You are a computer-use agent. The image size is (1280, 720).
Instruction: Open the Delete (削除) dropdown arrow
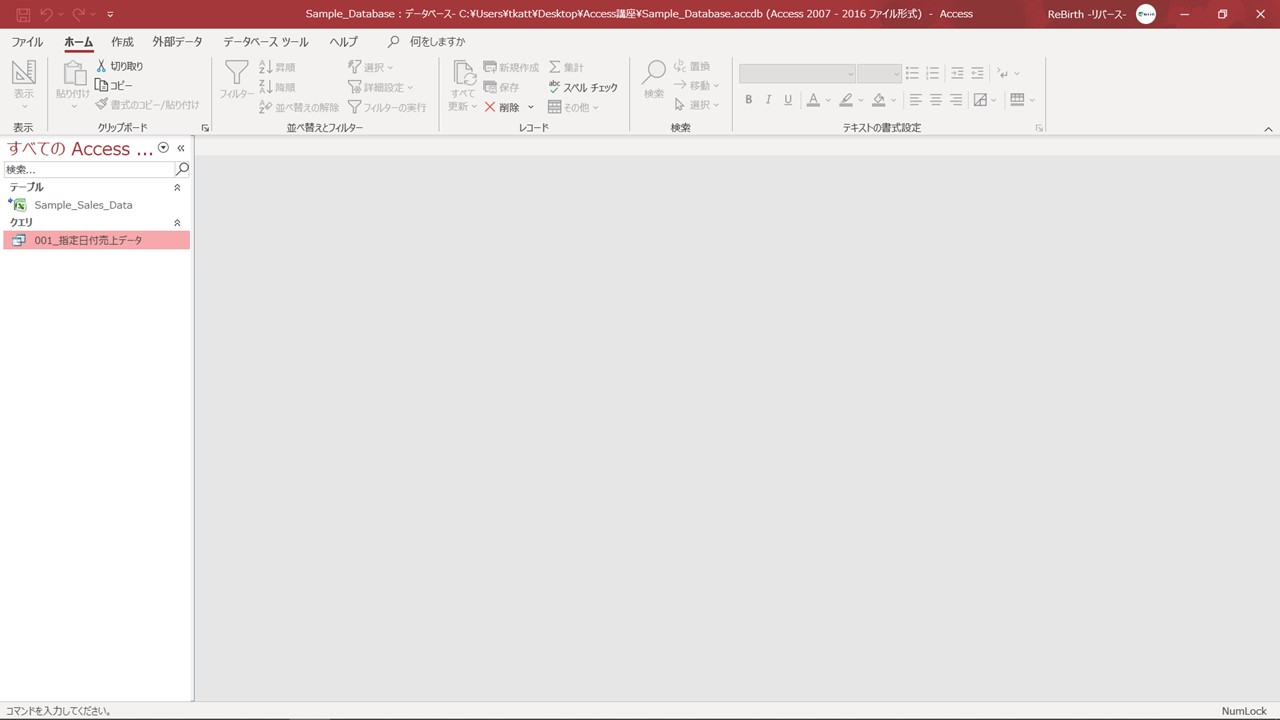pyautogui.click(x=531, y=107)
